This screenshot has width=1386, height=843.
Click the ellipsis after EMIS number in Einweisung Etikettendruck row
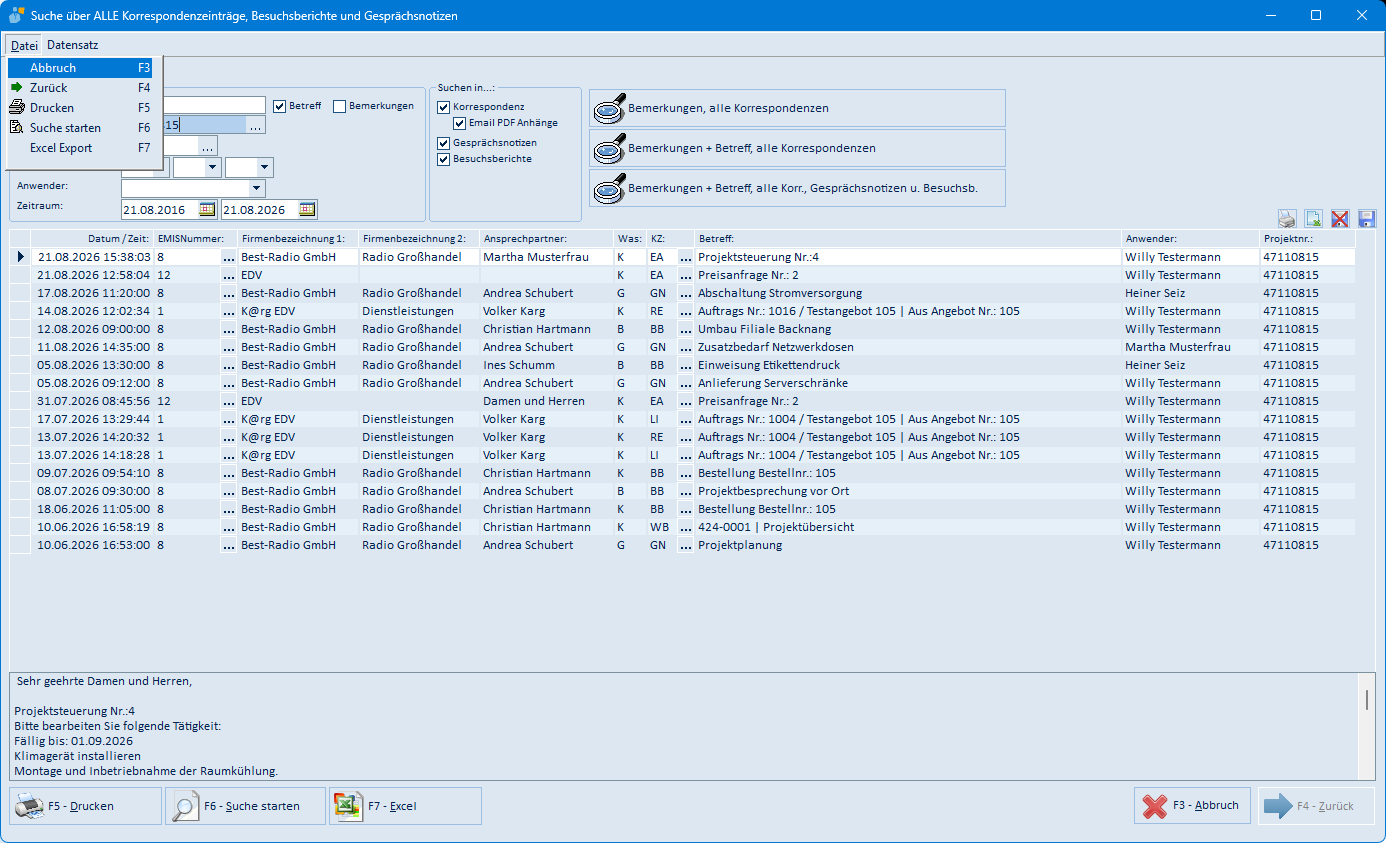[228, 365]
